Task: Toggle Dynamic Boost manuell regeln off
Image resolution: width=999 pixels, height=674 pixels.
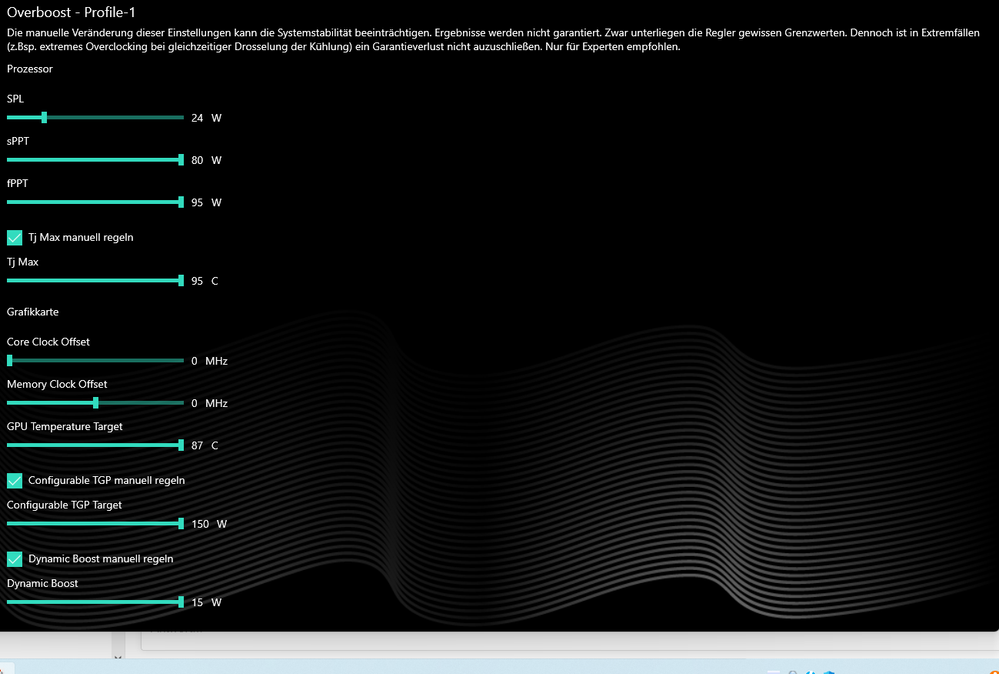Action: (15, 558)
